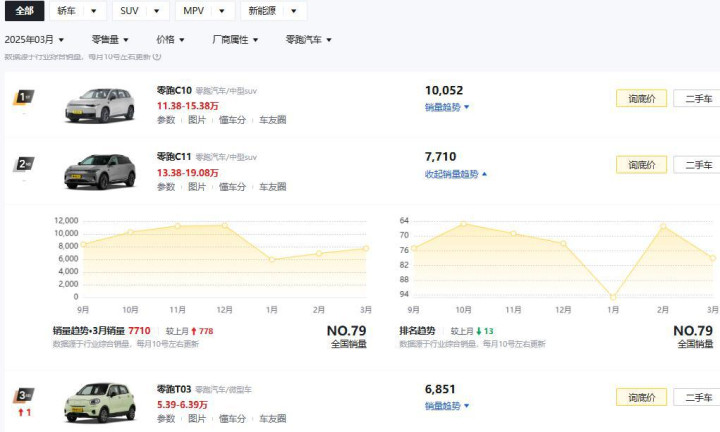This screenshot has width=720, height=432.
Task: Click the 6,851 sales figure
Action: [x=440, y=389]
